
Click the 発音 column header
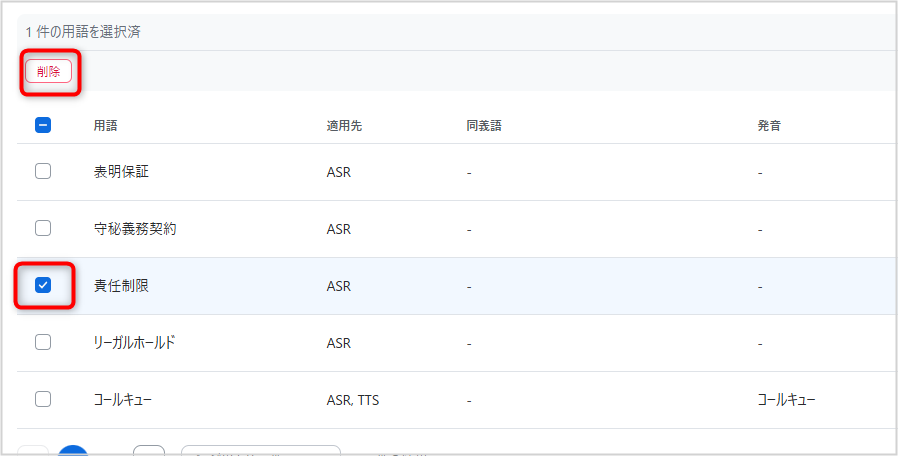pos(769,126)
